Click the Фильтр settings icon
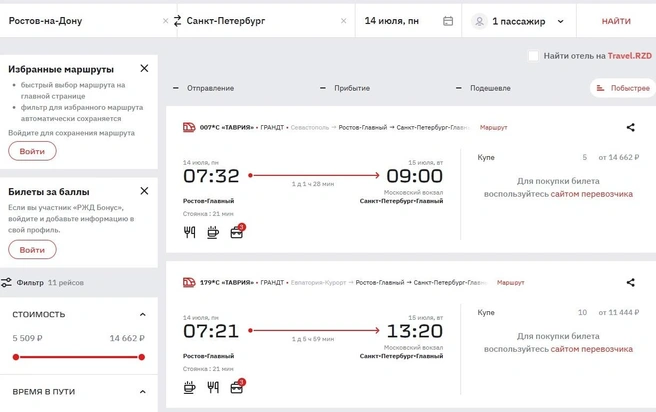 click(x=6, y=282)
